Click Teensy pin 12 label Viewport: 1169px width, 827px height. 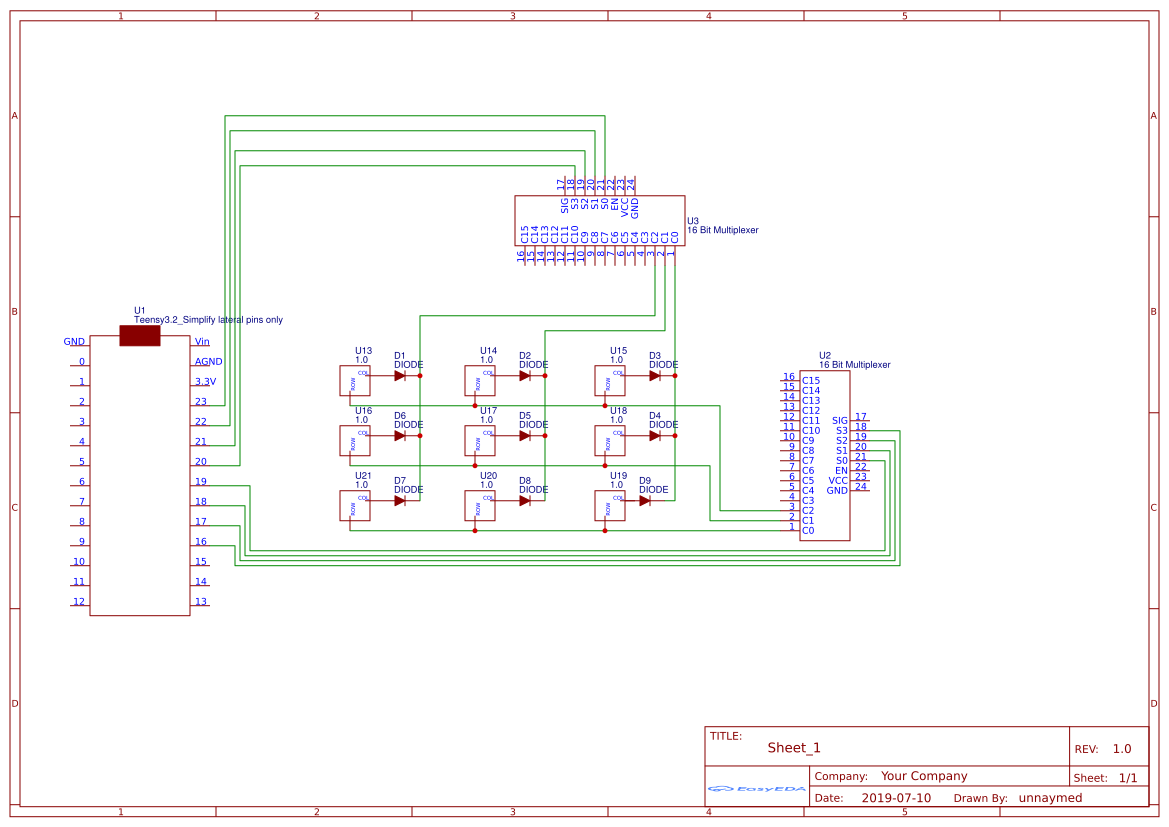[79, 602]
